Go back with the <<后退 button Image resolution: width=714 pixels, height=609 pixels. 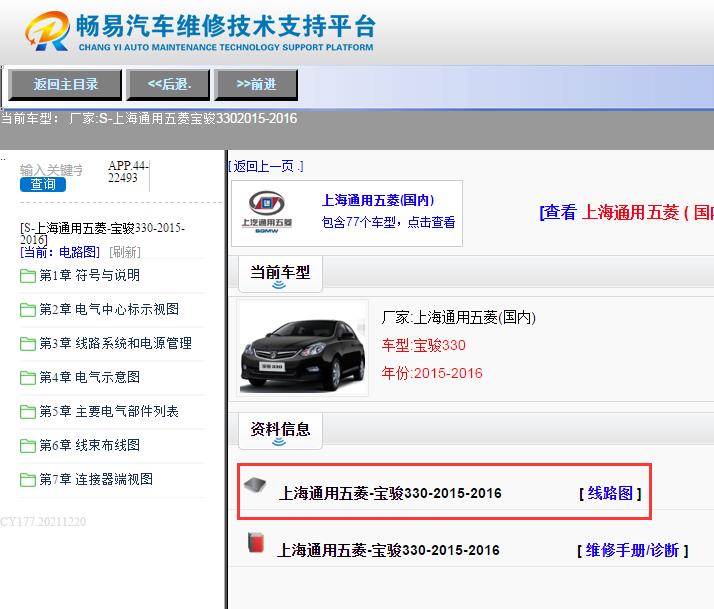[x=168, y=84]
